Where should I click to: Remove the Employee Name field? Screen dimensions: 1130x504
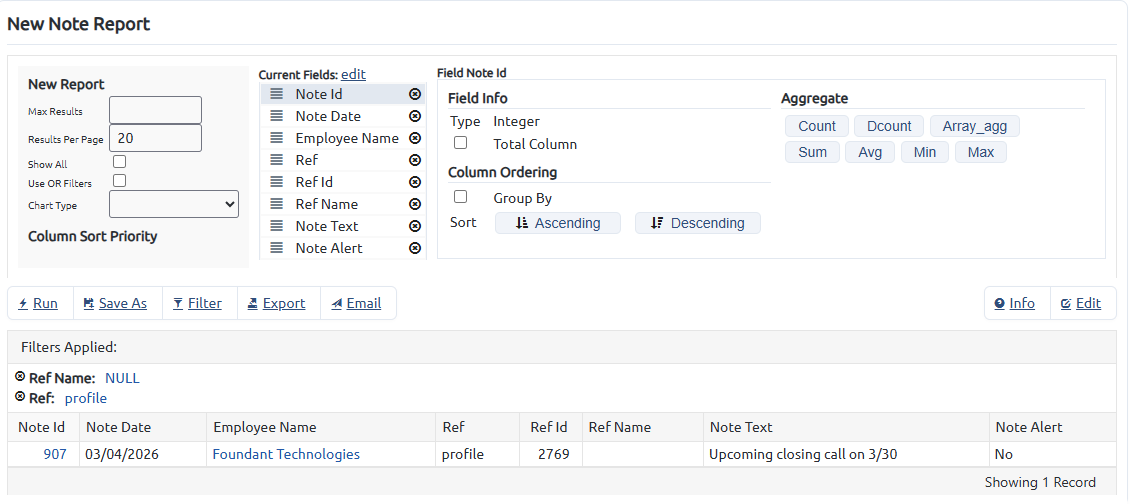click(x=415, y=138)
